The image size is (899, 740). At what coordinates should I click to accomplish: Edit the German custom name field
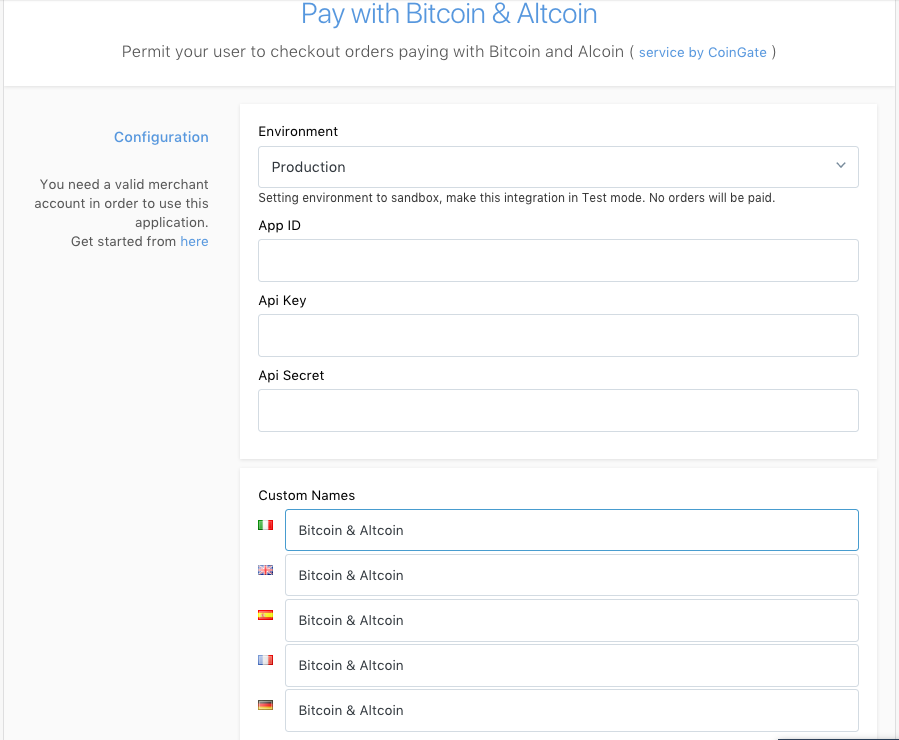[x=571, y=710]
